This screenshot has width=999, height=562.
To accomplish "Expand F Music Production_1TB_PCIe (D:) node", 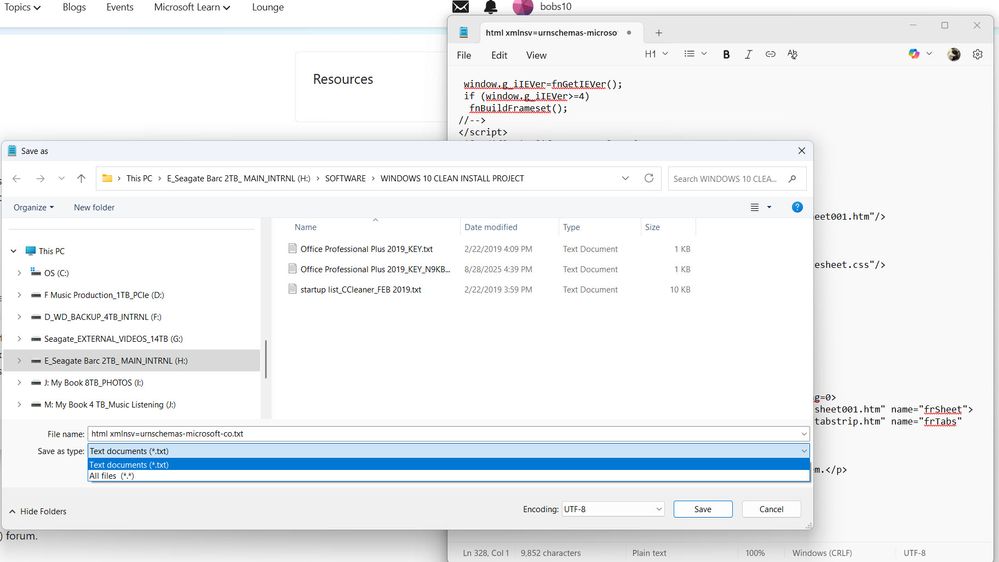I will point(19,295).
